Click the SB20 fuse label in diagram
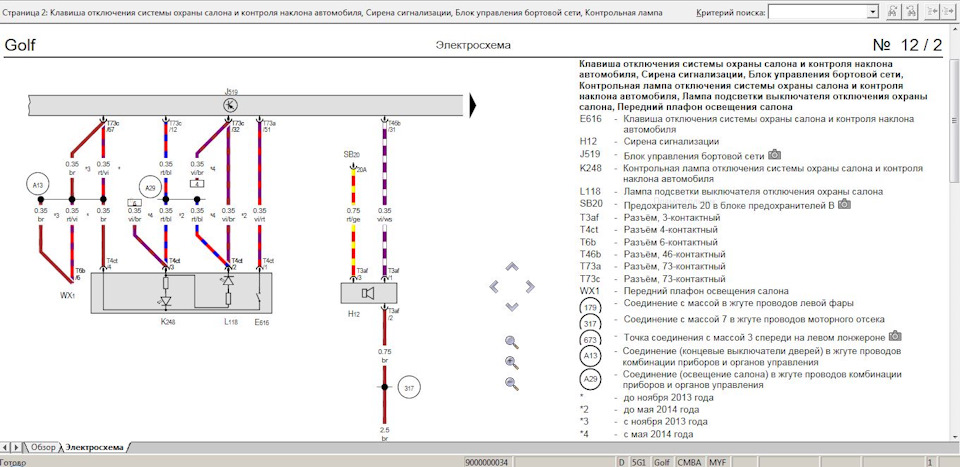Screen dimensions: 960x467 [352, 155]
